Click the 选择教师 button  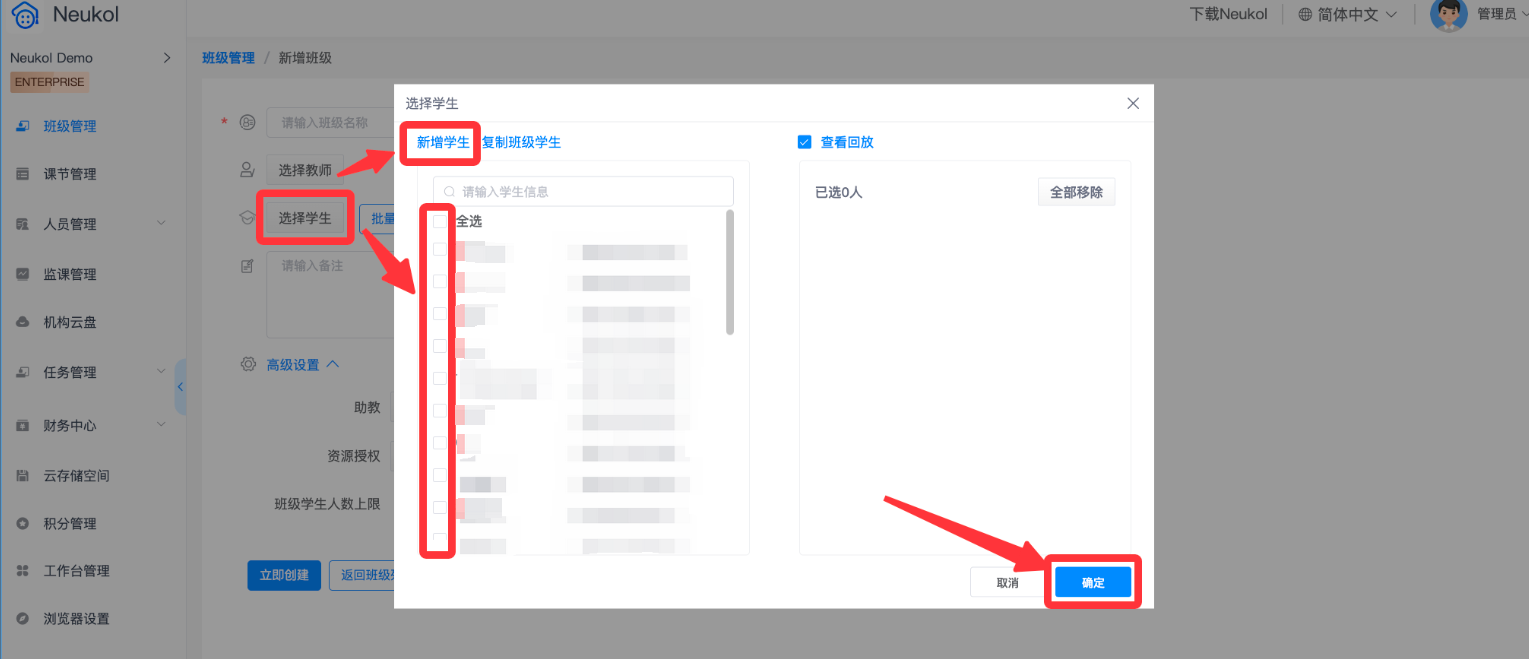tap(305, 170)
